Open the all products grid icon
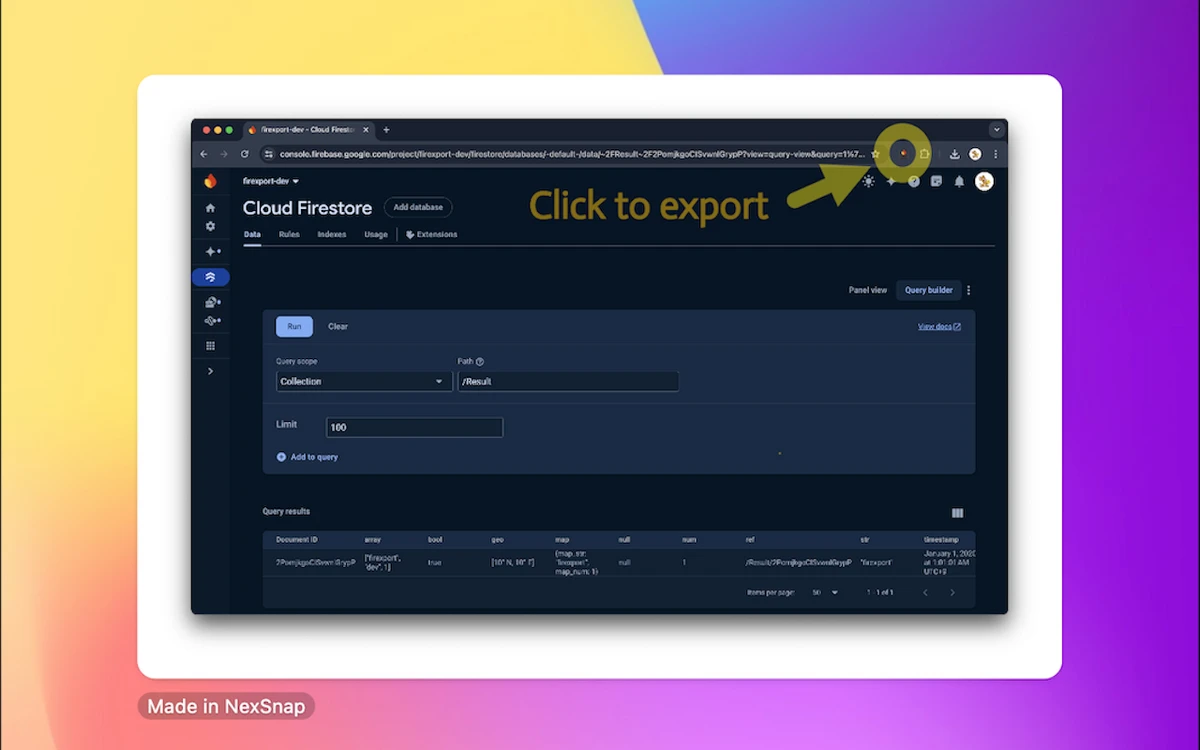1200x750 pixels. [x=210, y=346]
